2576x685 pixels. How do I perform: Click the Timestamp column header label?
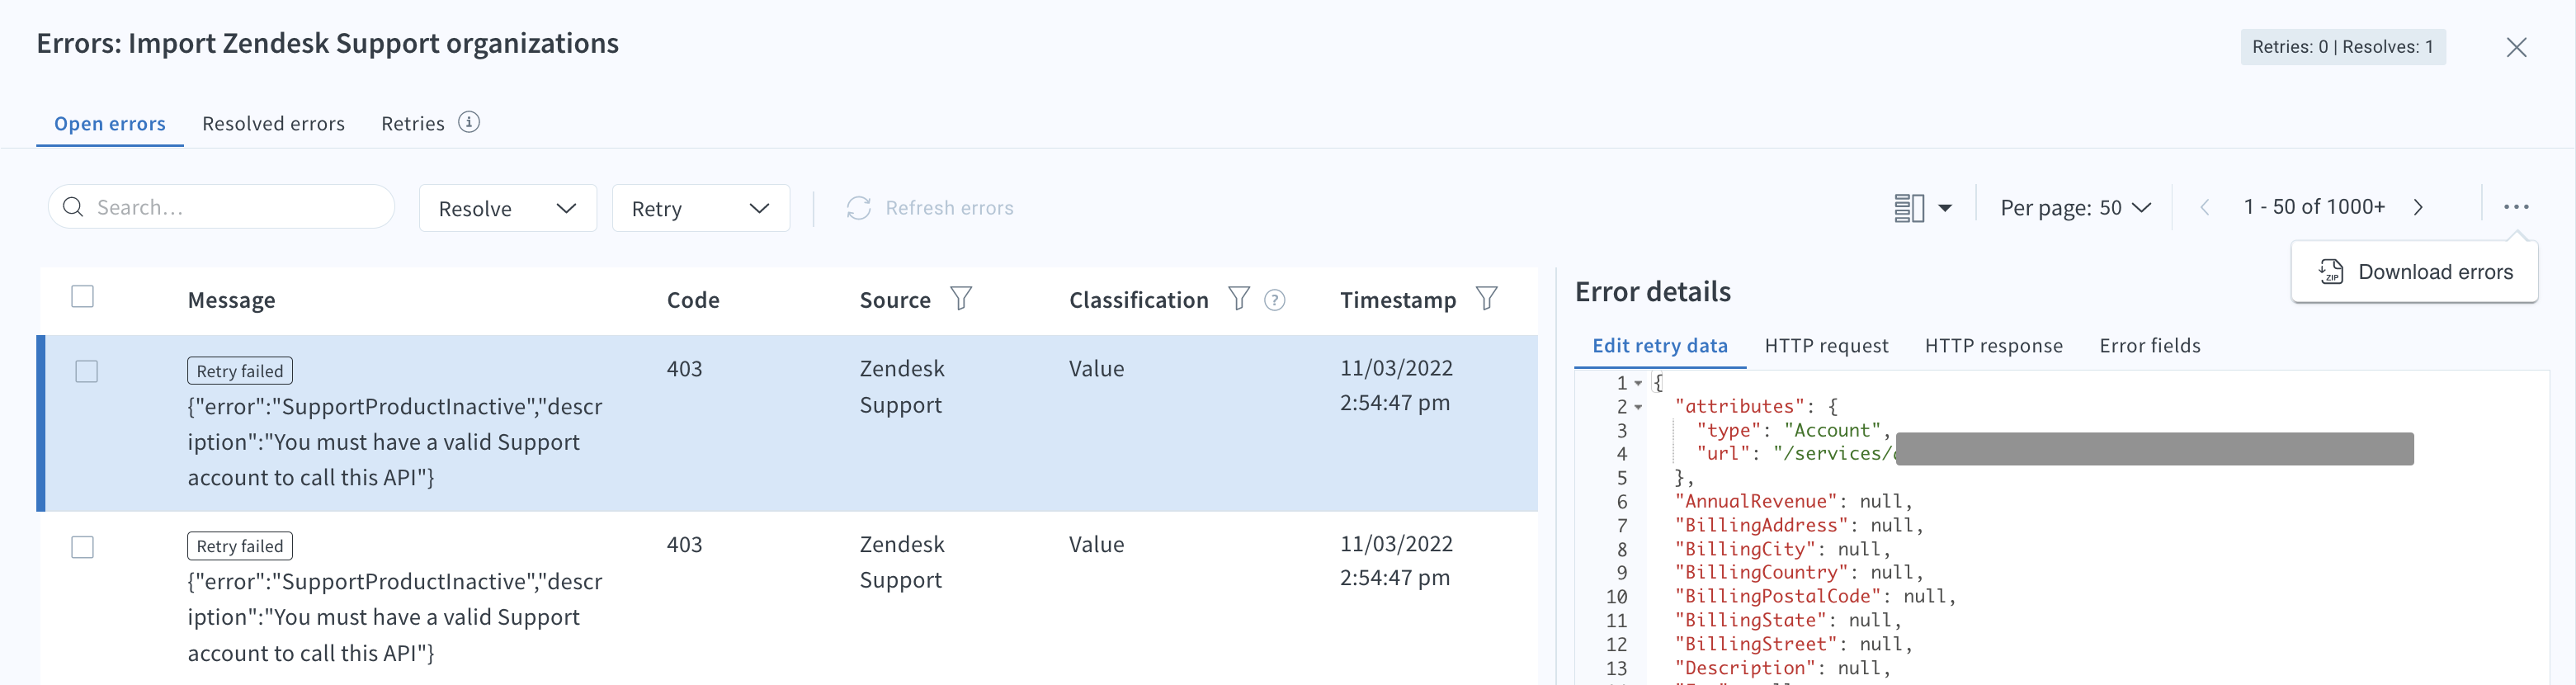pyautogui.click(x=1398, y=300)
